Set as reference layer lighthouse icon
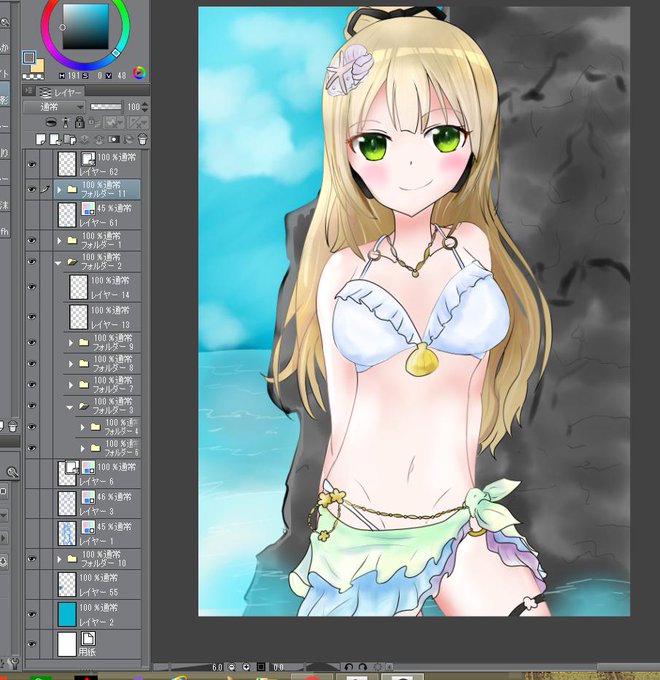 pyautogui.click(x=65, y=122)
